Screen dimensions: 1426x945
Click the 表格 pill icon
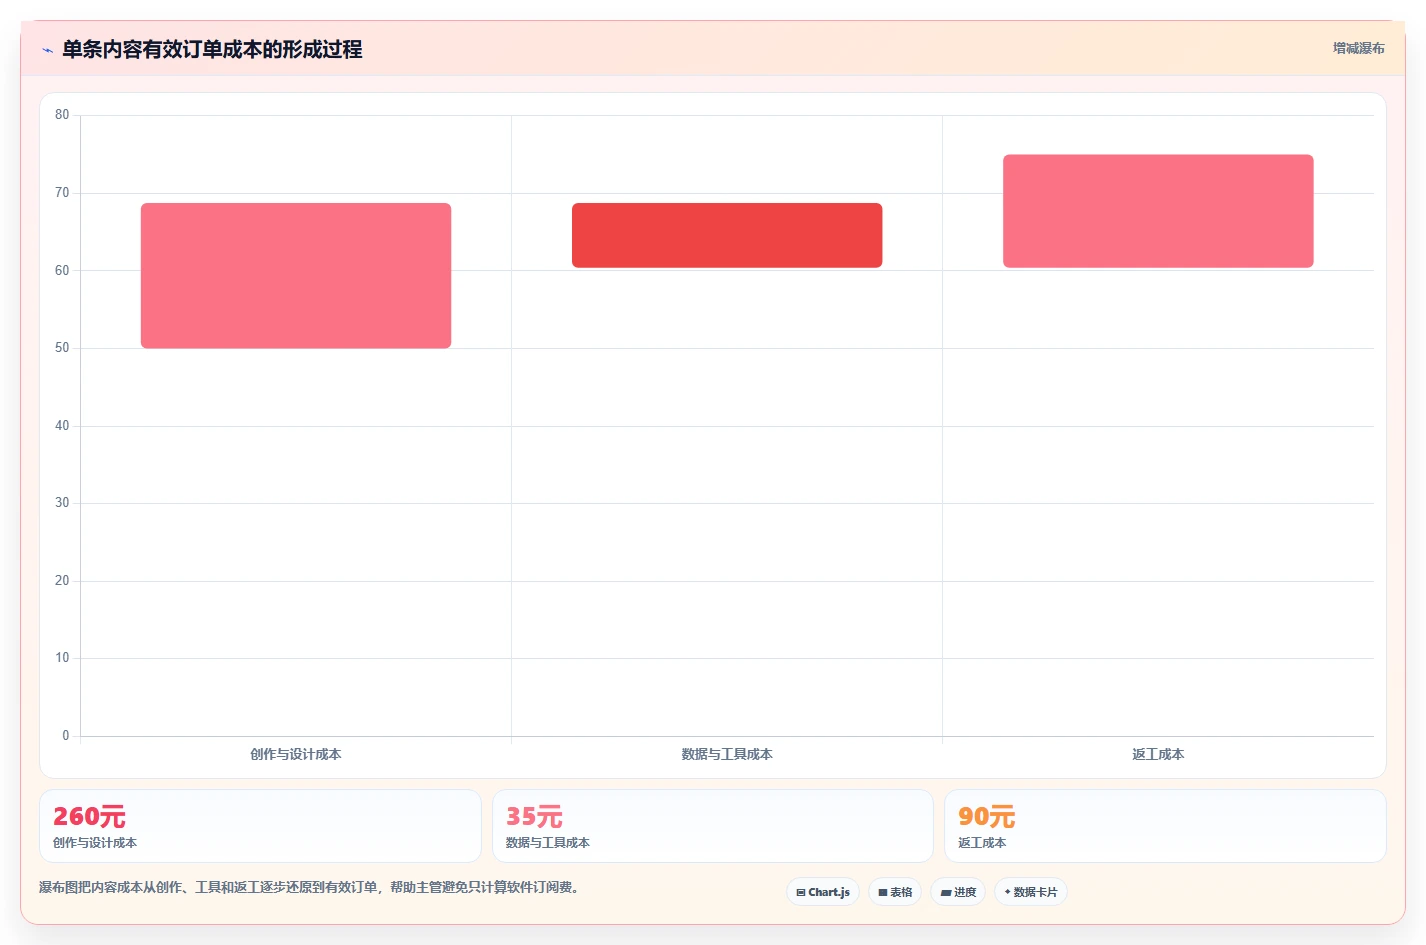[883, 892]
